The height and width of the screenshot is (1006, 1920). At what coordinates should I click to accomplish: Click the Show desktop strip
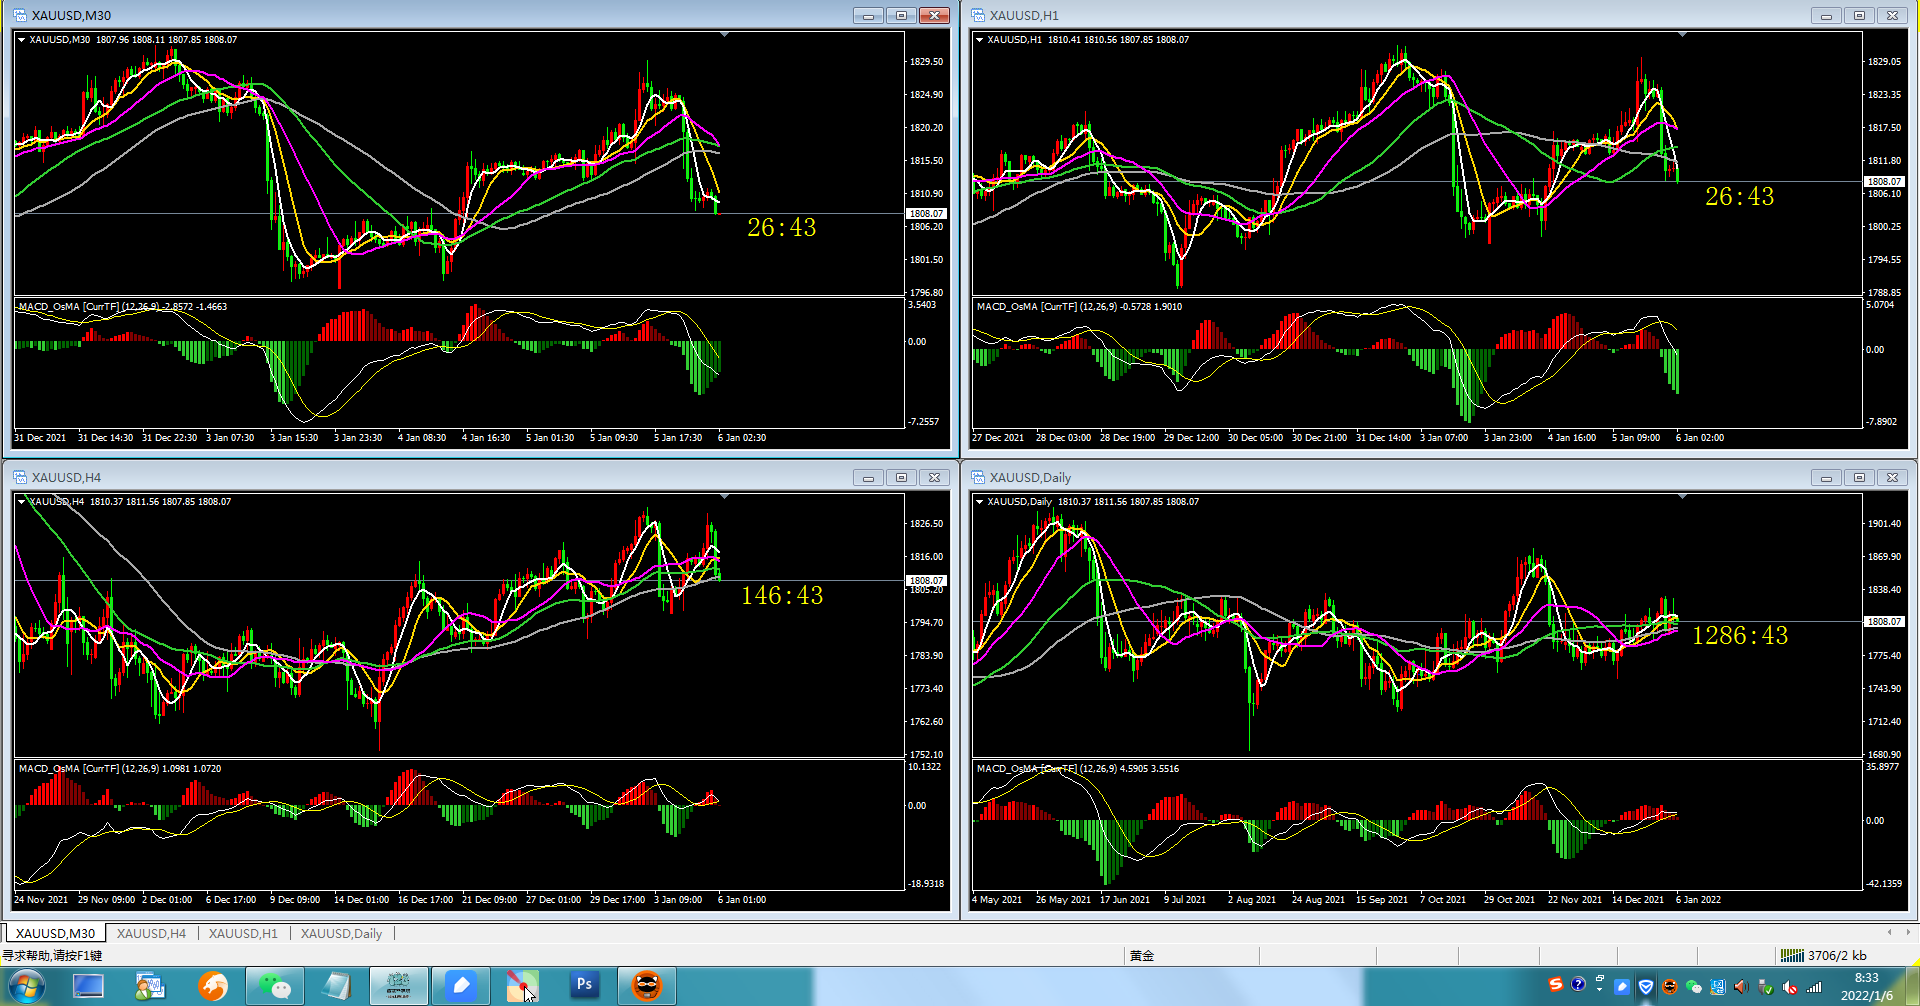1913,986
